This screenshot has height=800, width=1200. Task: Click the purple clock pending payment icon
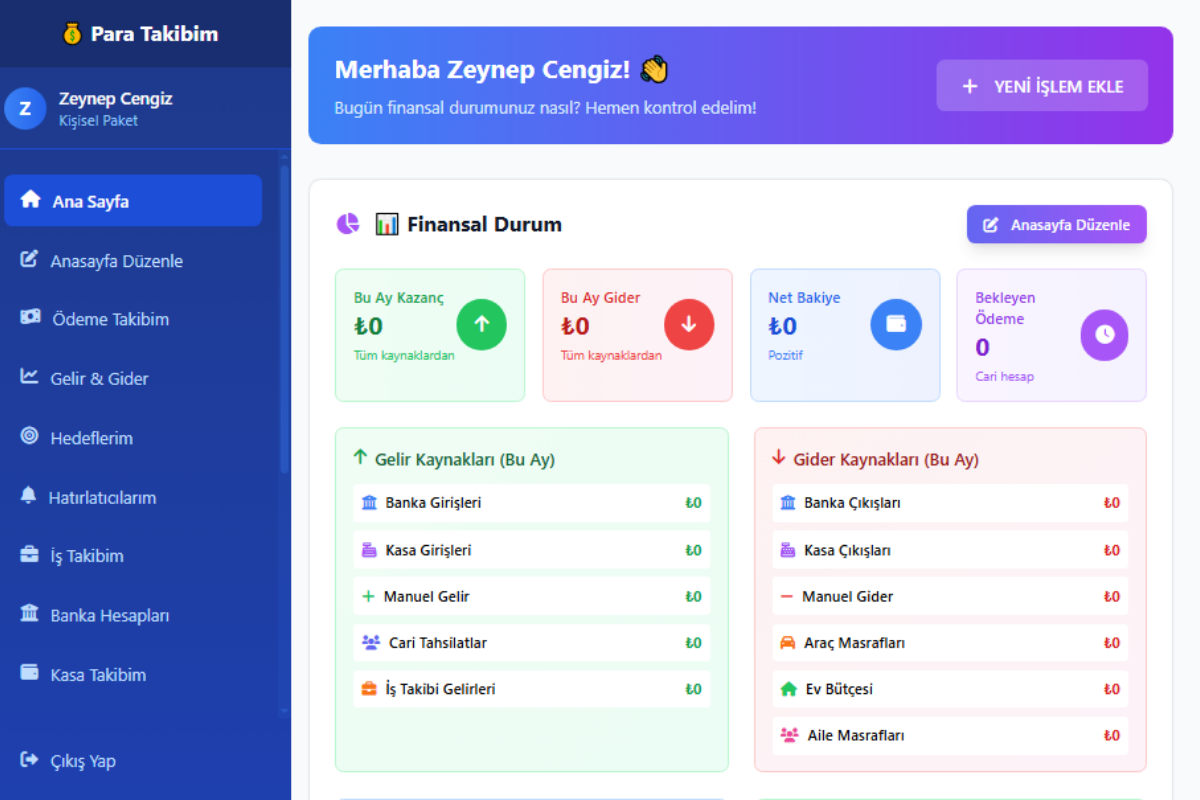pyautogui.click(x=1104, y=335)
